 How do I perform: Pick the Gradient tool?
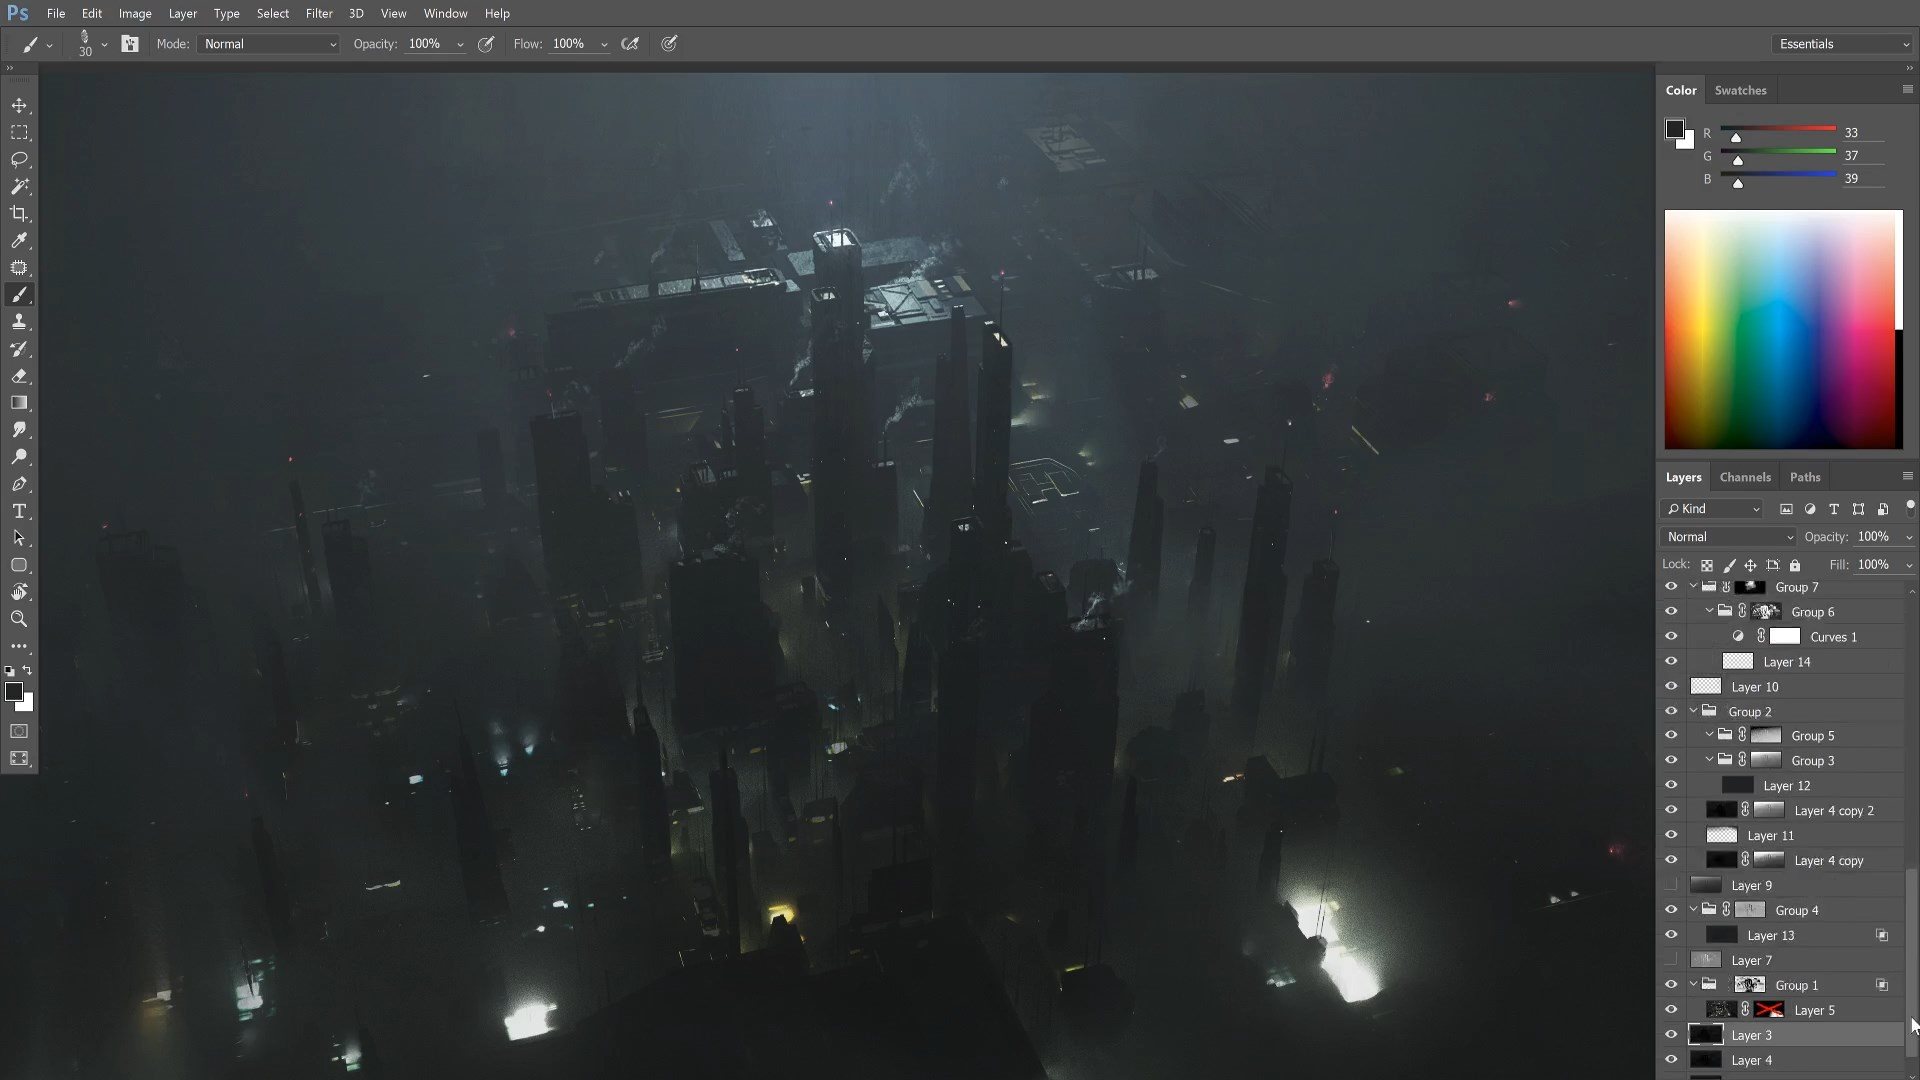pos(19,403)
